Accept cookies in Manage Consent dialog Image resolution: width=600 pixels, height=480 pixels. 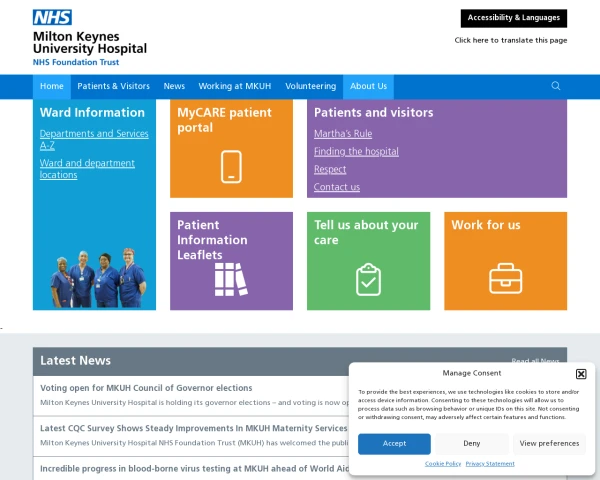pyautogui.click(x=394, y=444)
